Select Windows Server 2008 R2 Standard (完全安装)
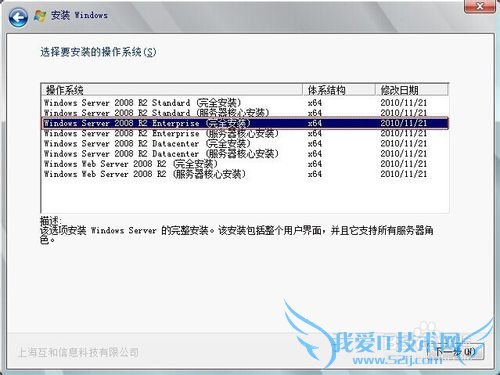 click(x=245, y=103)
